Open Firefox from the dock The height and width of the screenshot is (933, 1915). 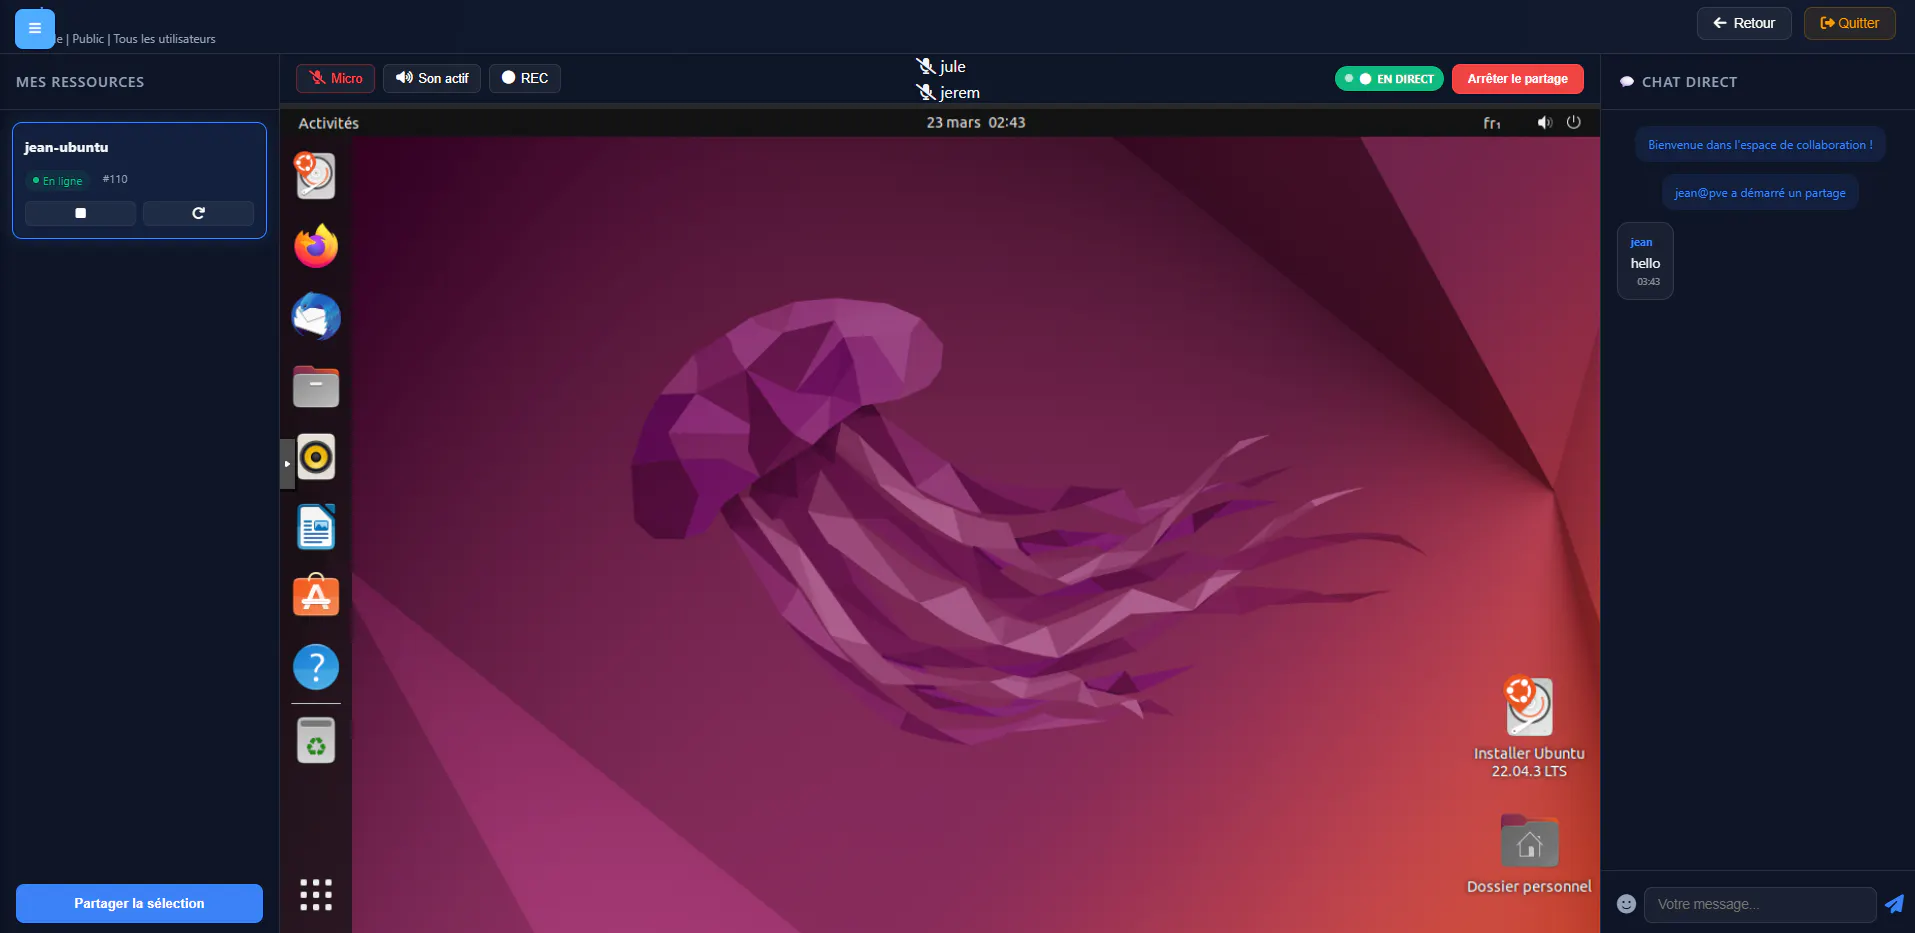tap(316, 246)
